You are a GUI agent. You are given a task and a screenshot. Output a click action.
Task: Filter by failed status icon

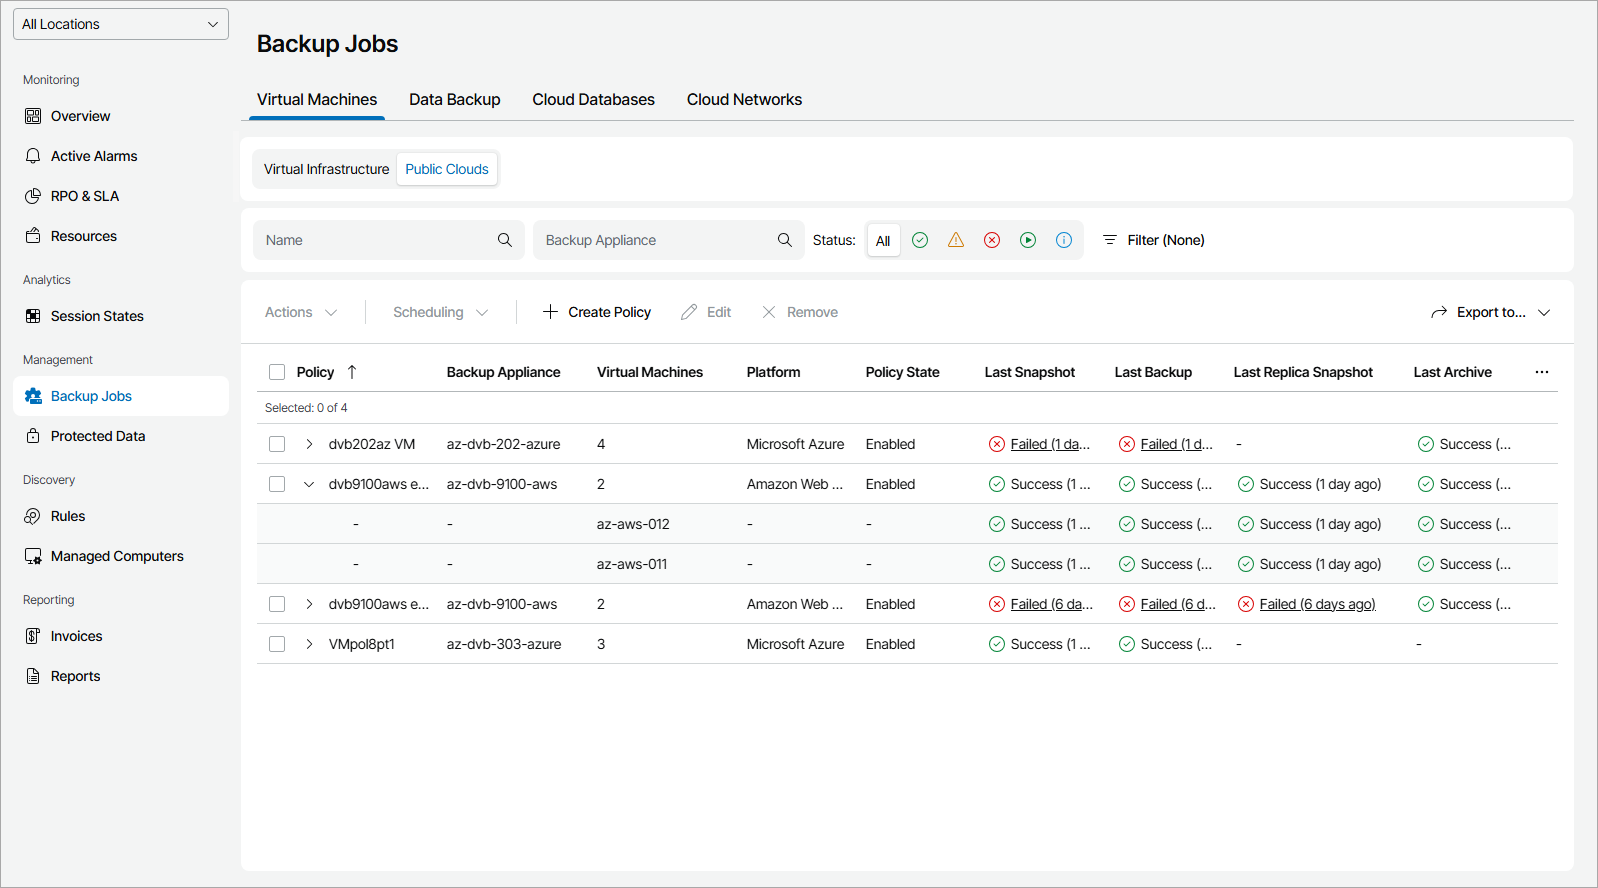pyautogui.click(x=992, y=240)
